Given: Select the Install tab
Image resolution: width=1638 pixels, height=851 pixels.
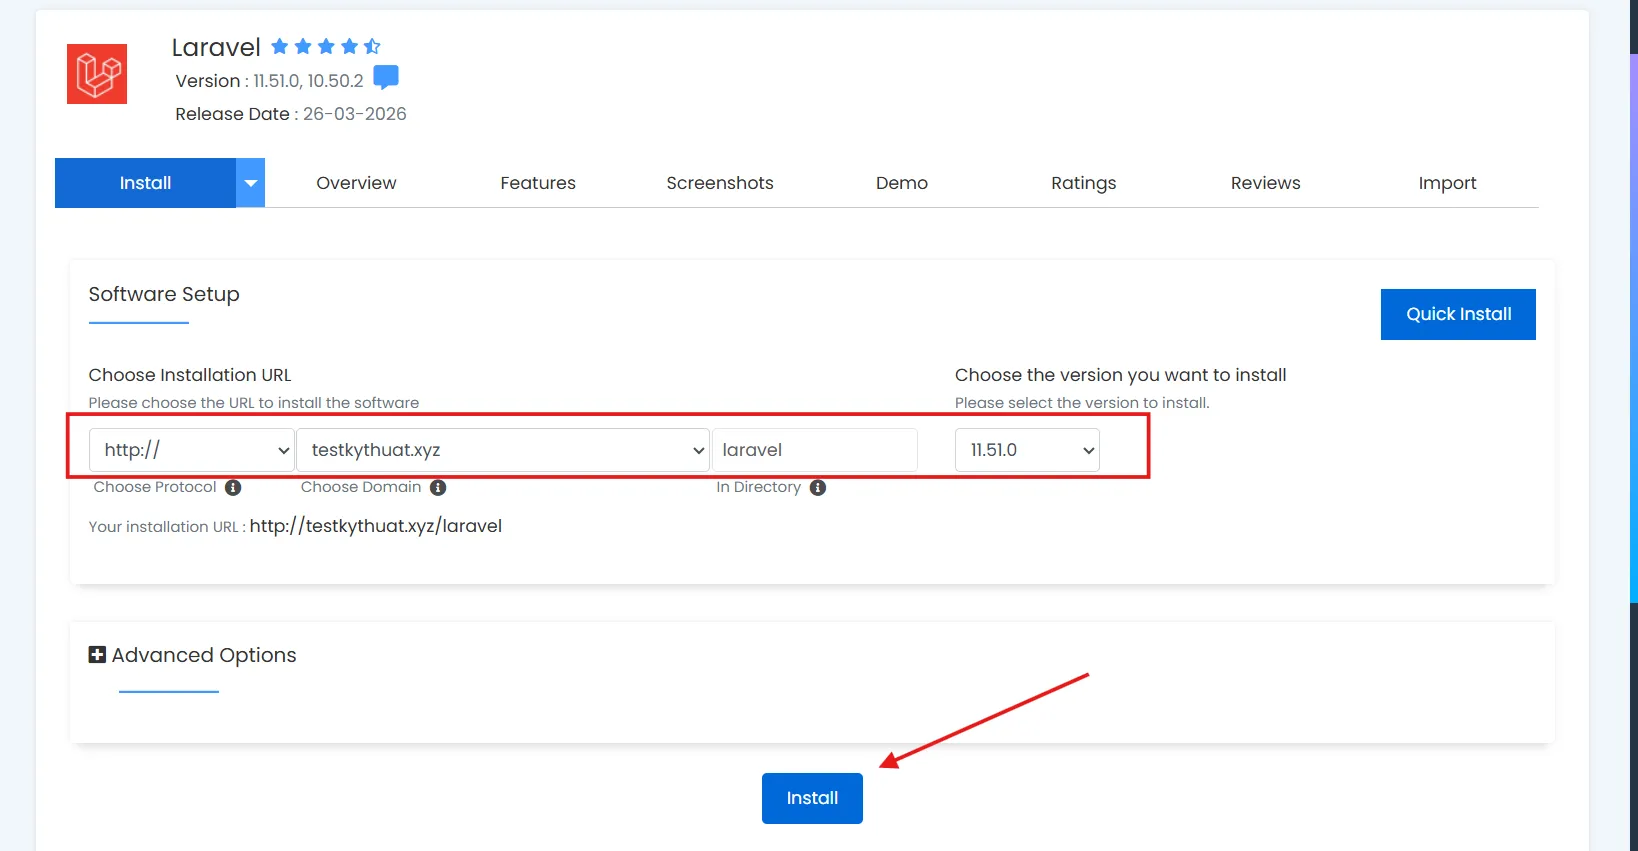Looking at the screenshot, I should point(145,183).
